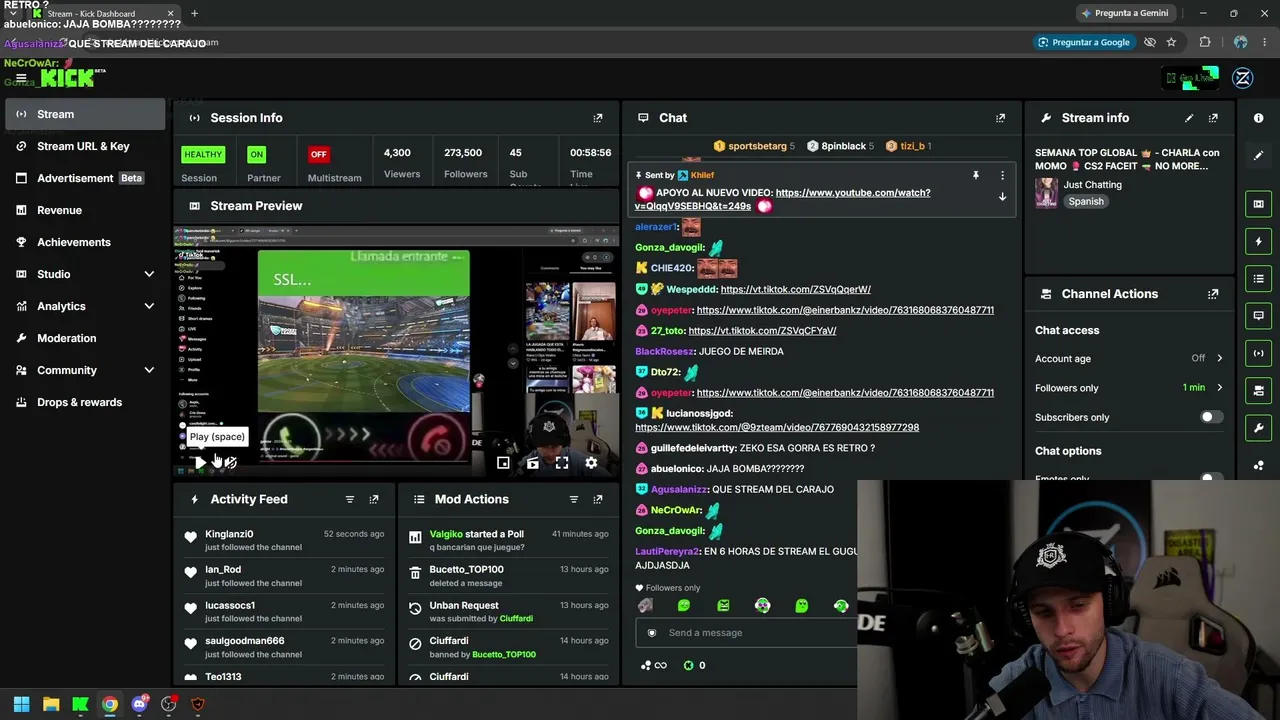
Task: Click the info icon in right rail
Action: click(x=1258, y=118)
